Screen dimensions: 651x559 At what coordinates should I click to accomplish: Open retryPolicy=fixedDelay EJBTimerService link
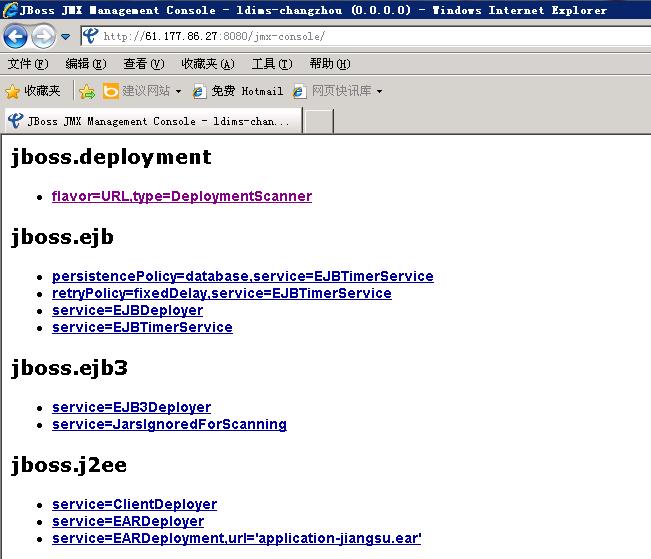click(222, 293)
